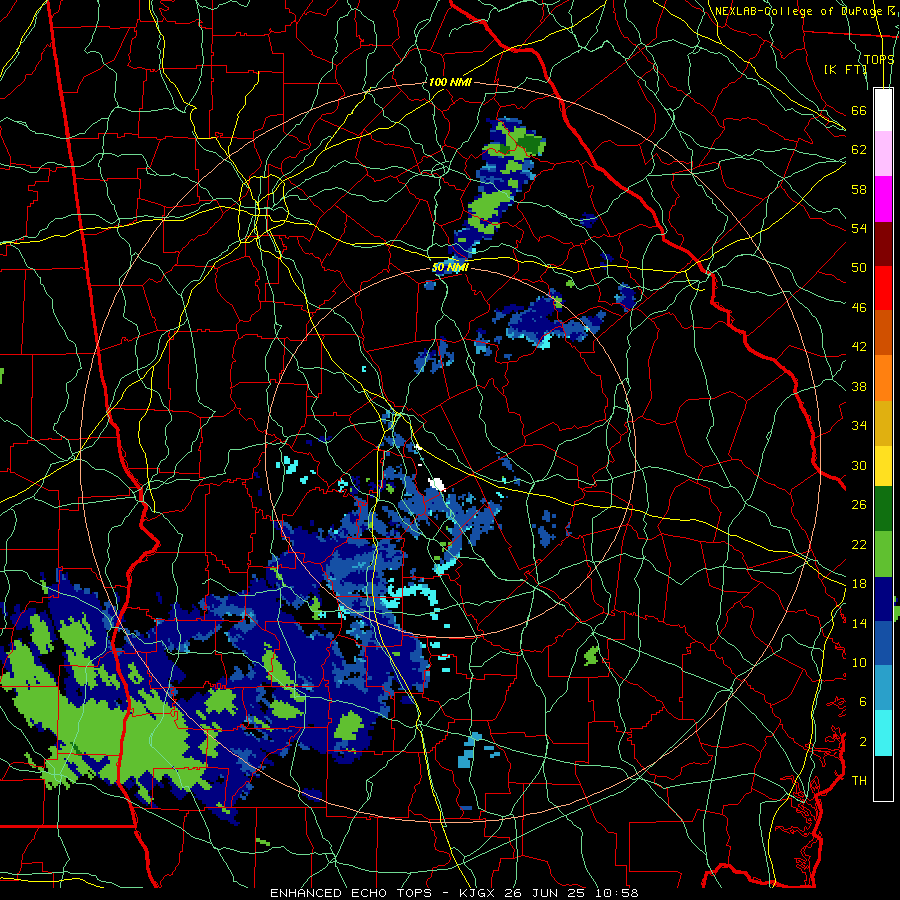Click the '50' legend value
Image resolution: width=900 pixels, height=900 pixels.
859,267
